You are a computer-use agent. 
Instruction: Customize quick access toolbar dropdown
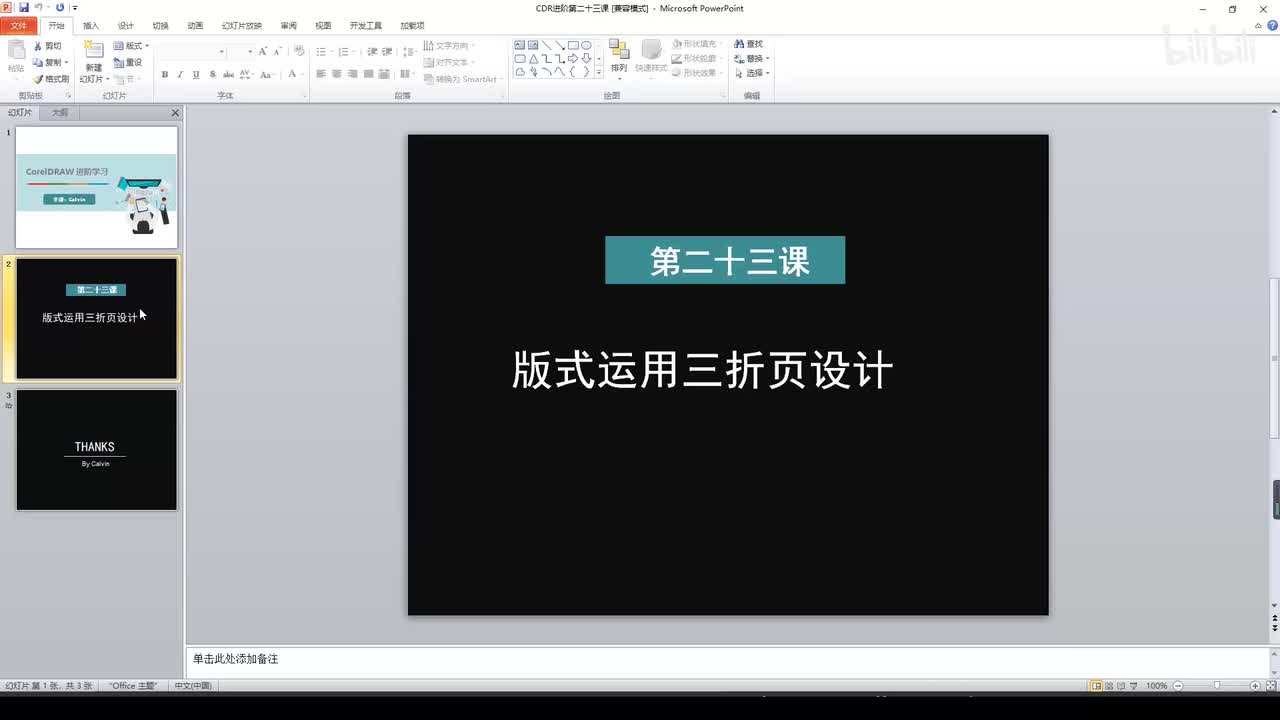click(x=75, y=7)
